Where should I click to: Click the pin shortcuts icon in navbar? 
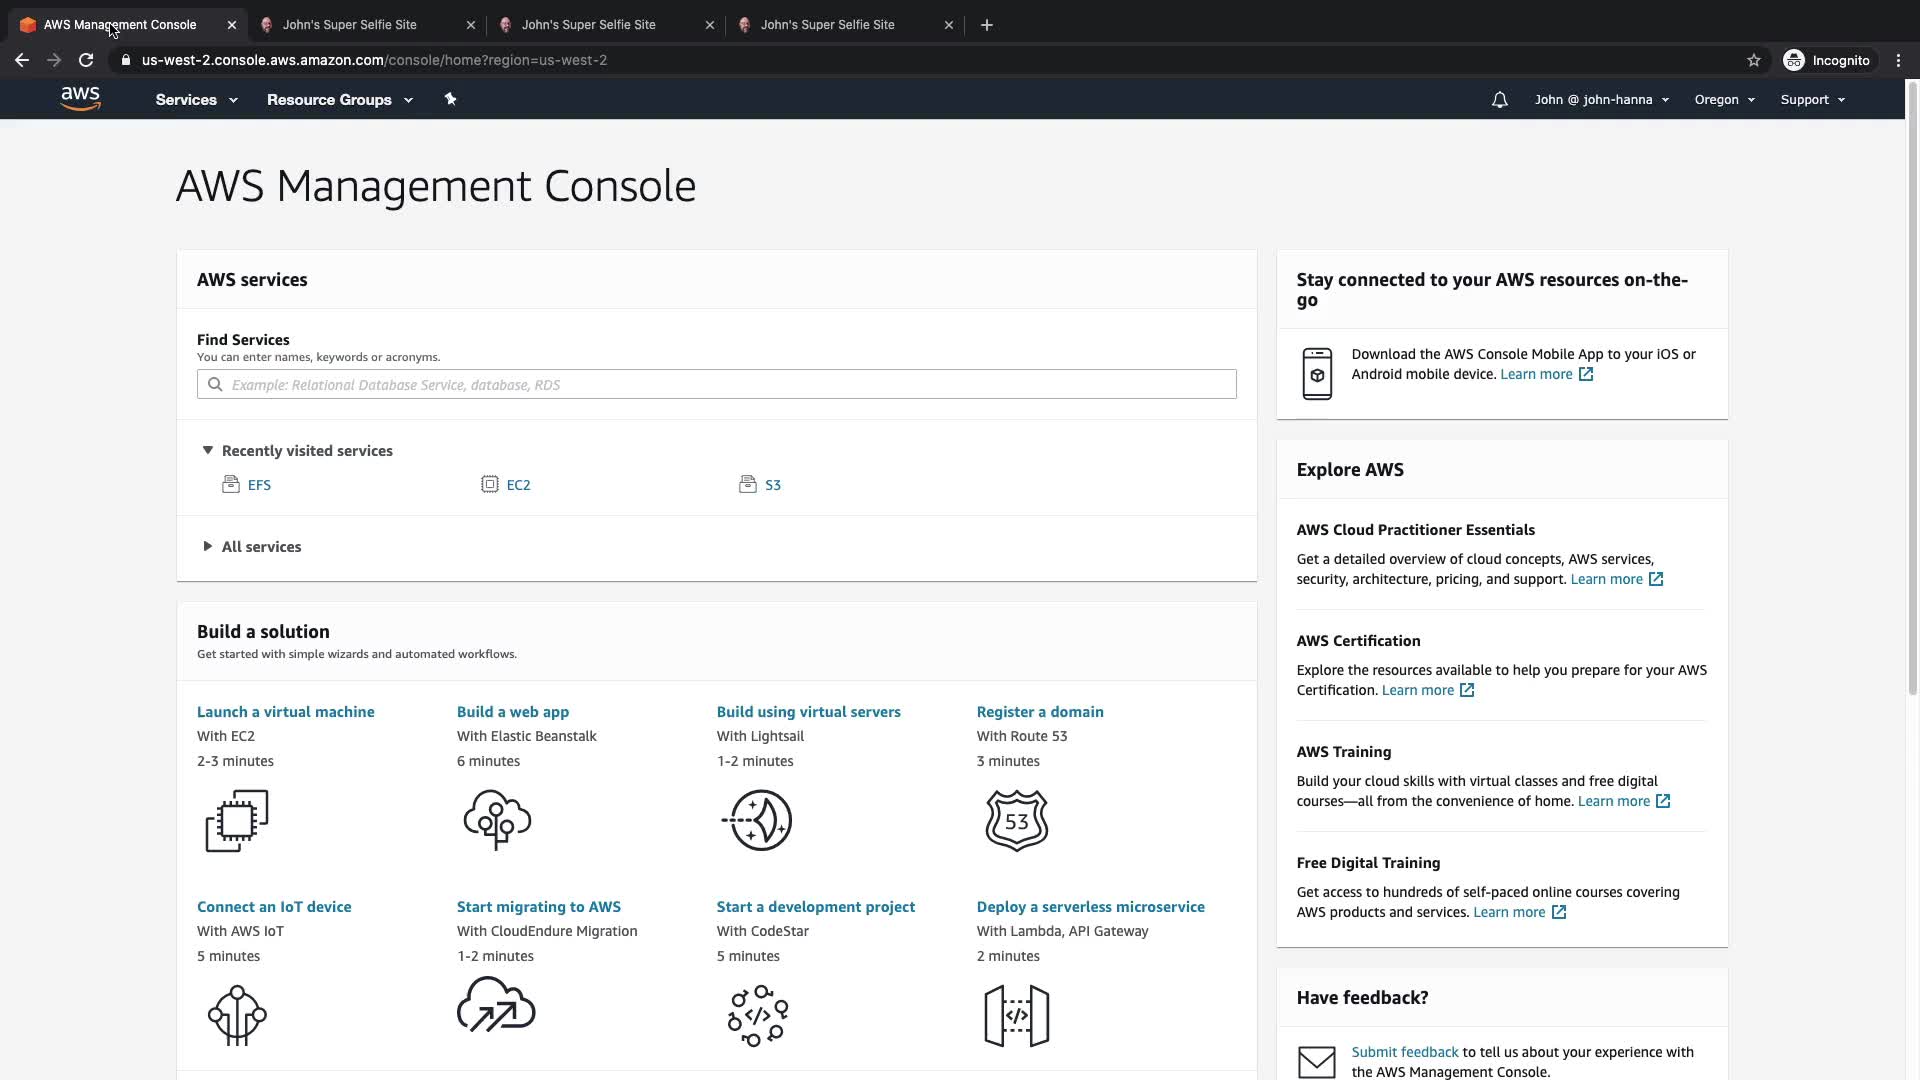click(450, 99)
